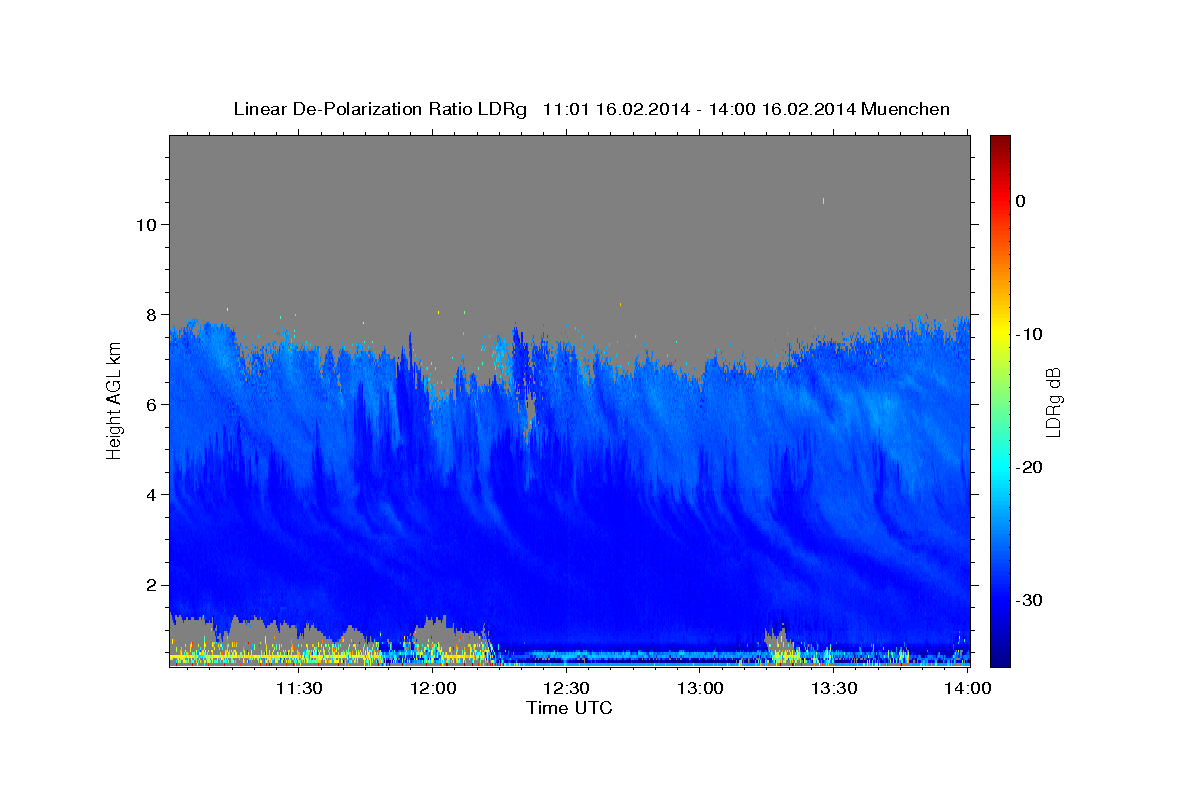Click the location label 'Muenchen' in the title
The width and height of the screenshot is (1200, 800).
pyautogui.click(x=906, y=109)
